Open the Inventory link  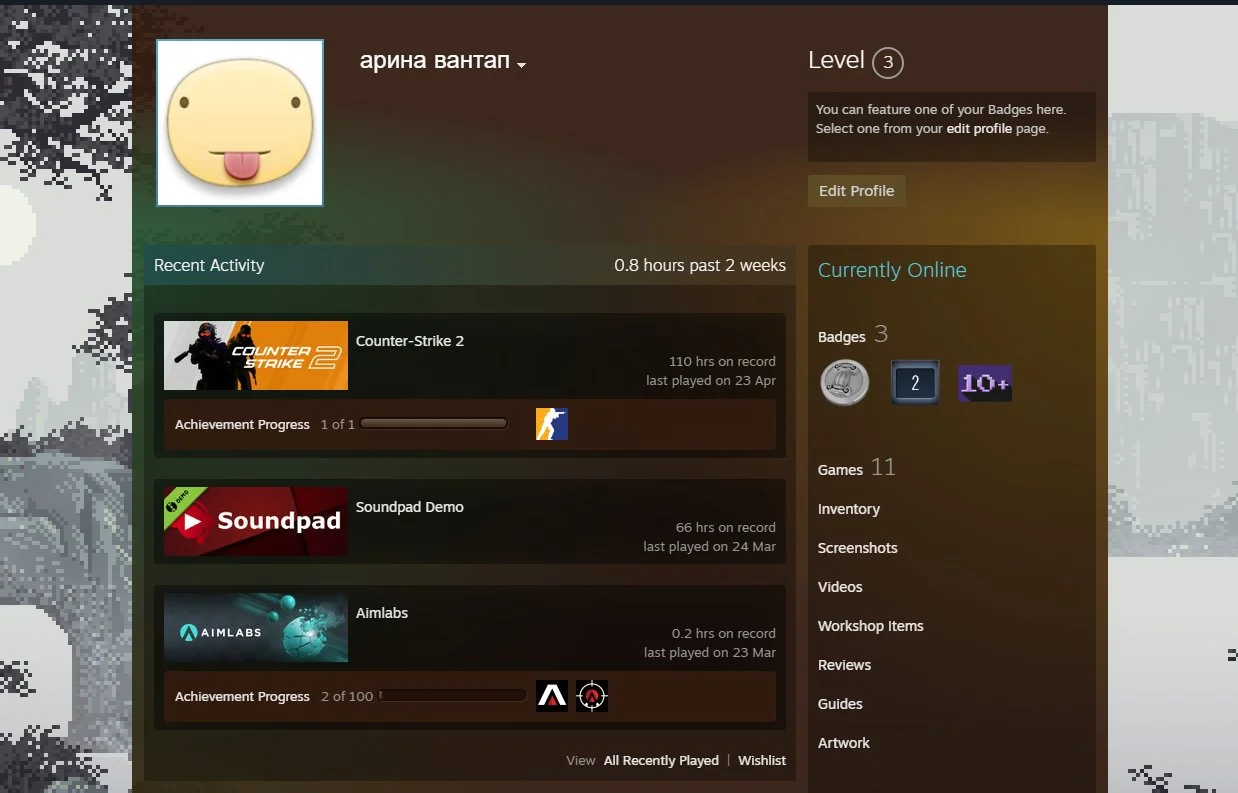point(849,509)
